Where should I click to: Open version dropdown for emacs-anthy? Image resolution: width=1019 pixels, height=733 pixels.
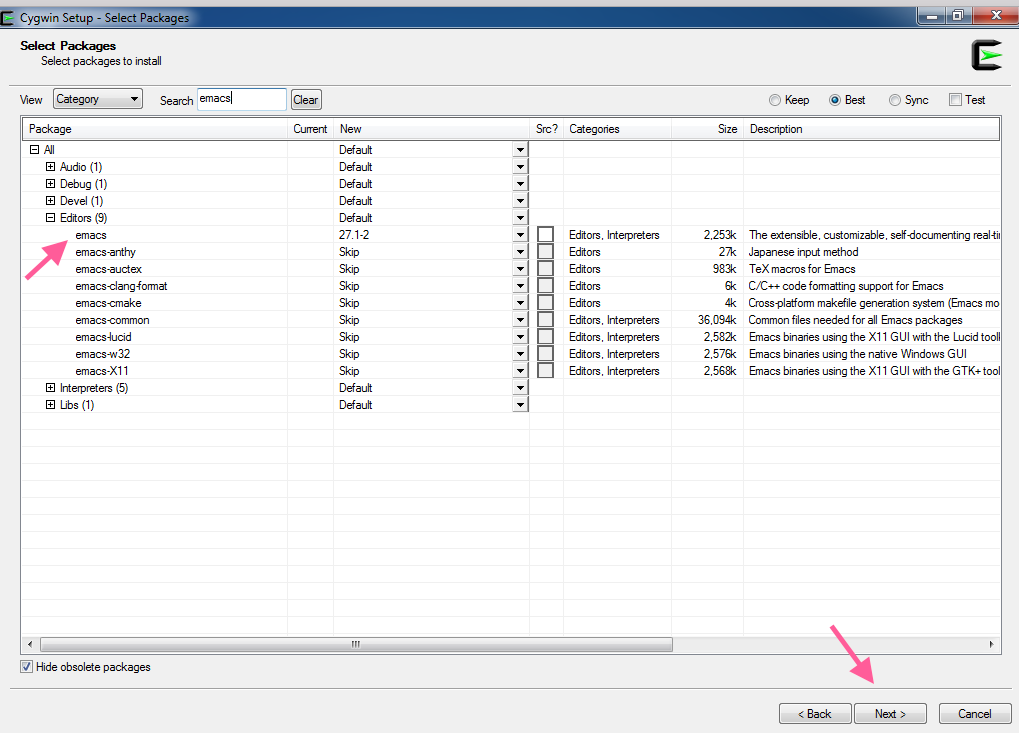coord(520,251)
